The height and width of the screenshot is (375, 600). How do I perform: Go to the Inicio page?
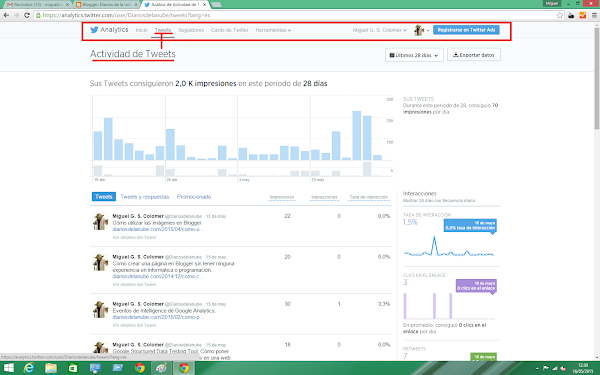click(141, 30)
